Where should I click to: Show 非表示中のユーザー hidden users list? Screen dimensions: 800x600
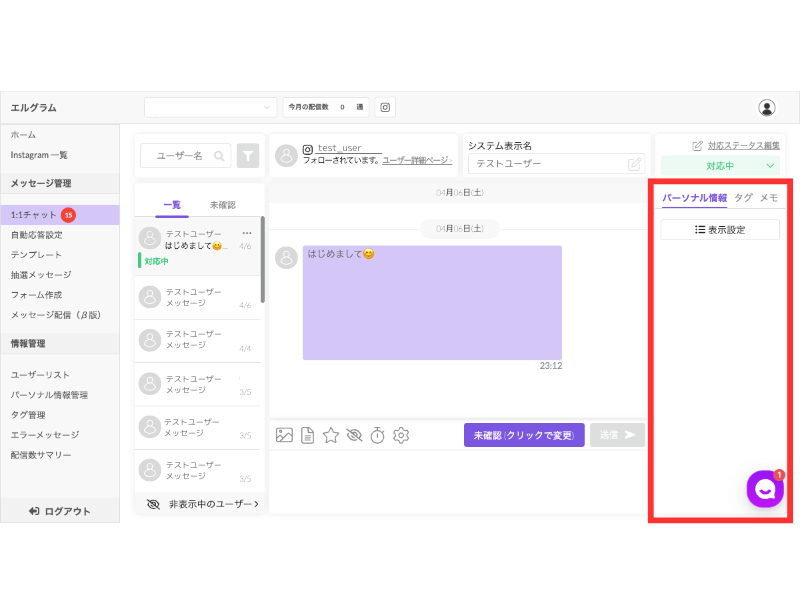[203, 504]
